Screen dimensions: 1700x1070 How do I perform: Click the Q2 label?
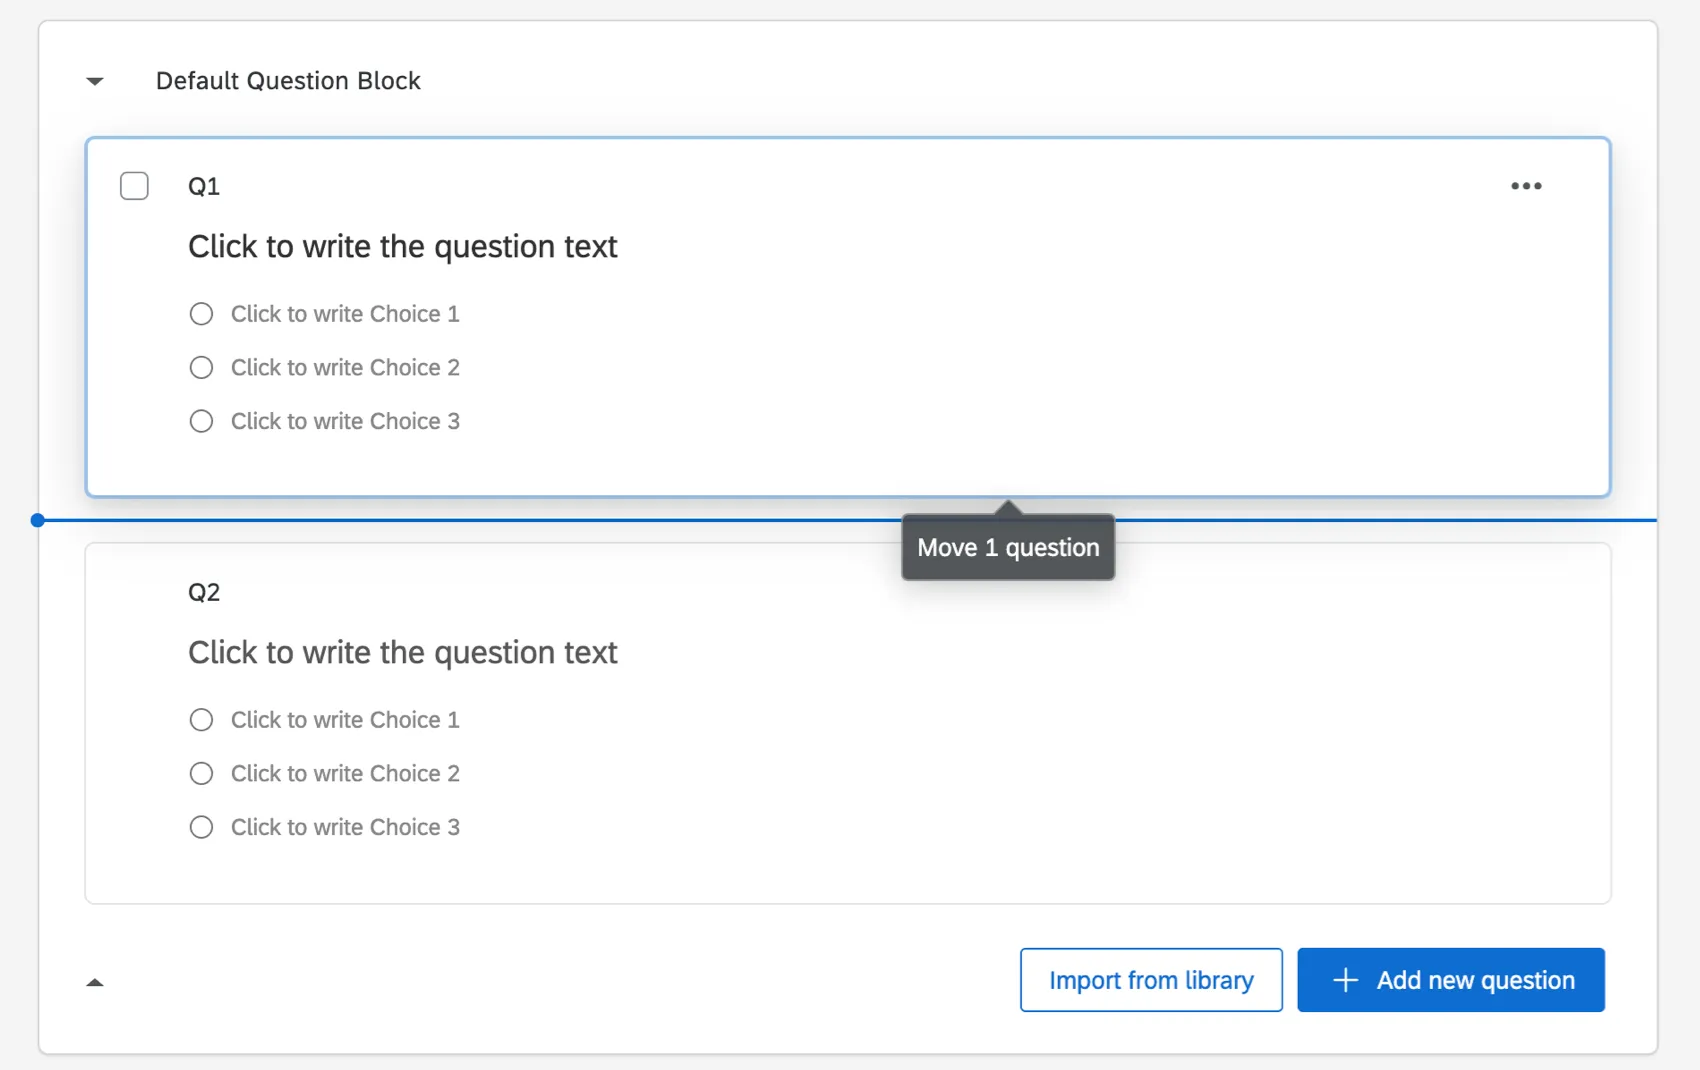206,591
